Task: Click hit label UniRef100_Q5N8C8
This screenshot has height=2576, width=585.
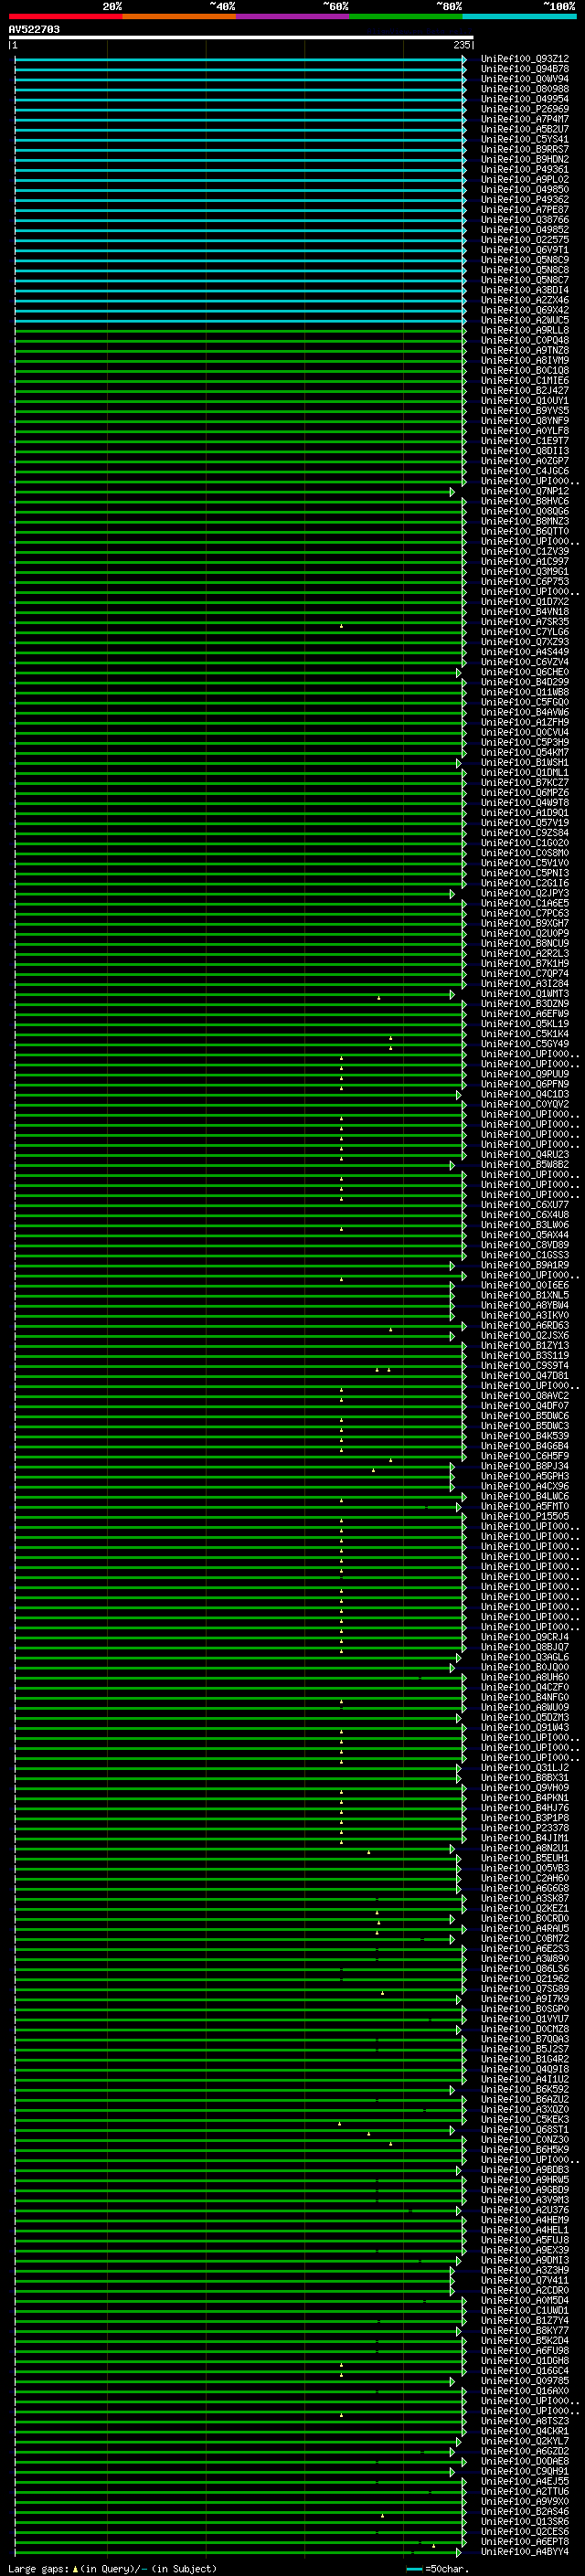Action: pyautogui.click(x=524, y=270)
